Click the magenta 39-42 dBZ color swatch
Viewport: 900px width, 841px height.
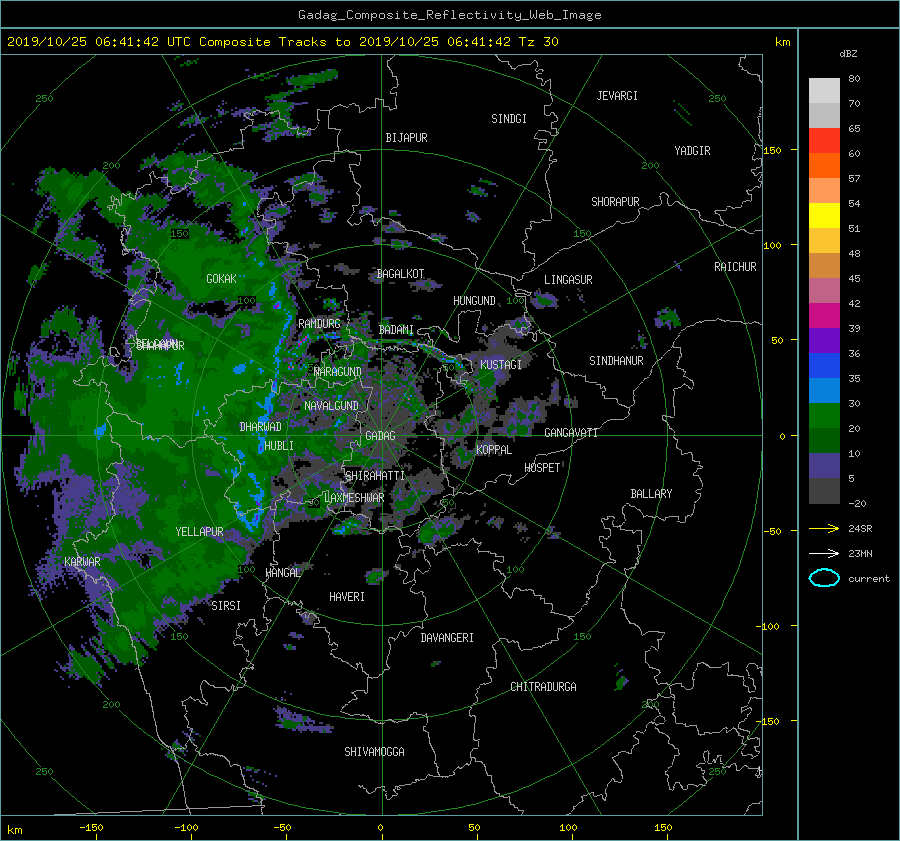click(x=824, y=316)
